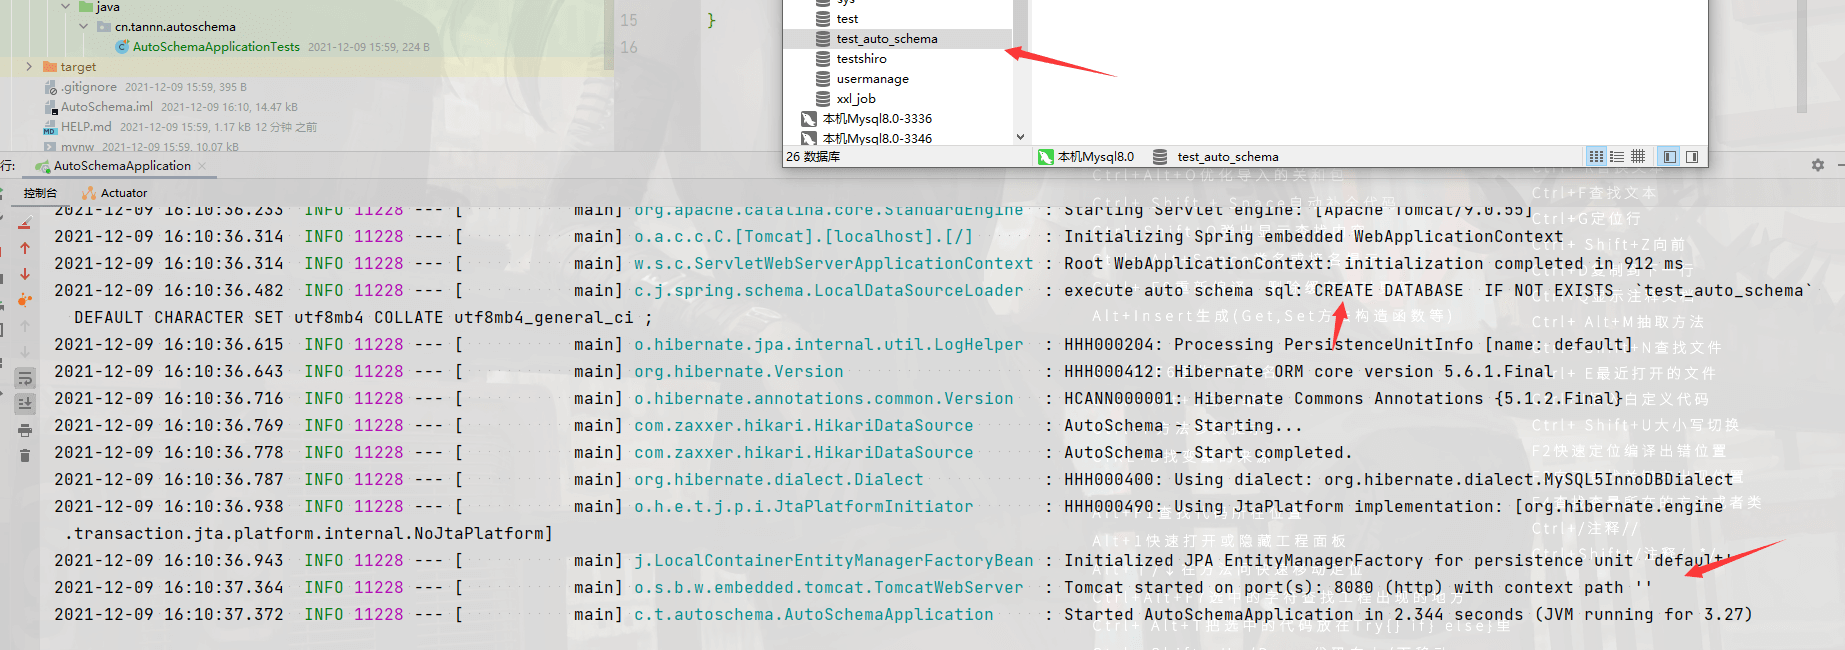Click the 'HHH000412: Hibernate ORM core version' message
The height and width of the screenshot is (650, 1845).
click(x=1308, y=372)
